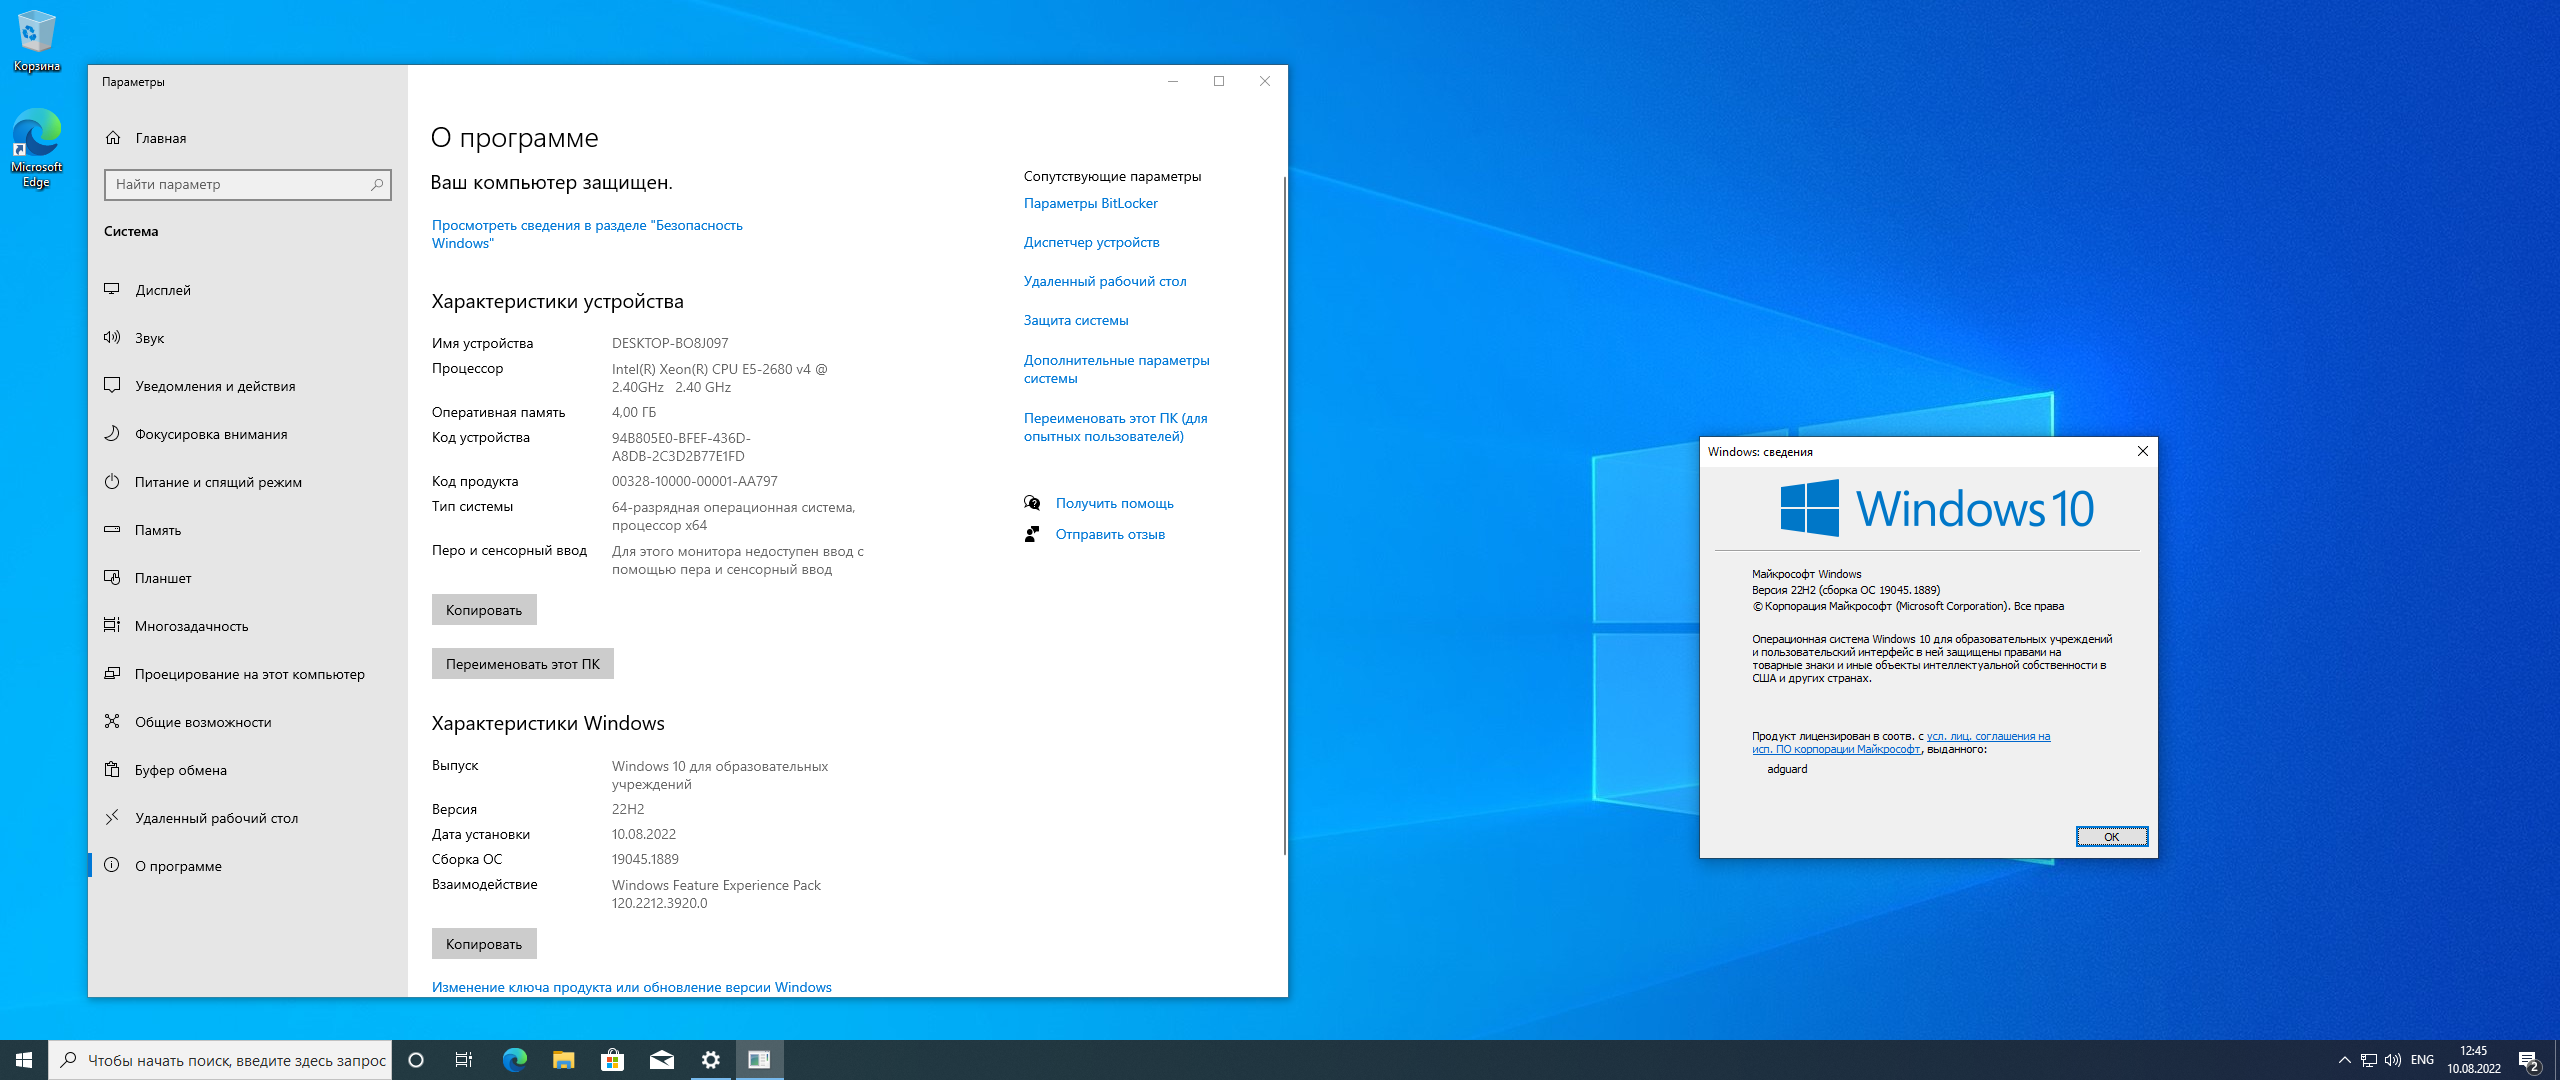Switch input language ENG indicator
This screenshot has width=2560, height=1080.
[2422, 1060]
